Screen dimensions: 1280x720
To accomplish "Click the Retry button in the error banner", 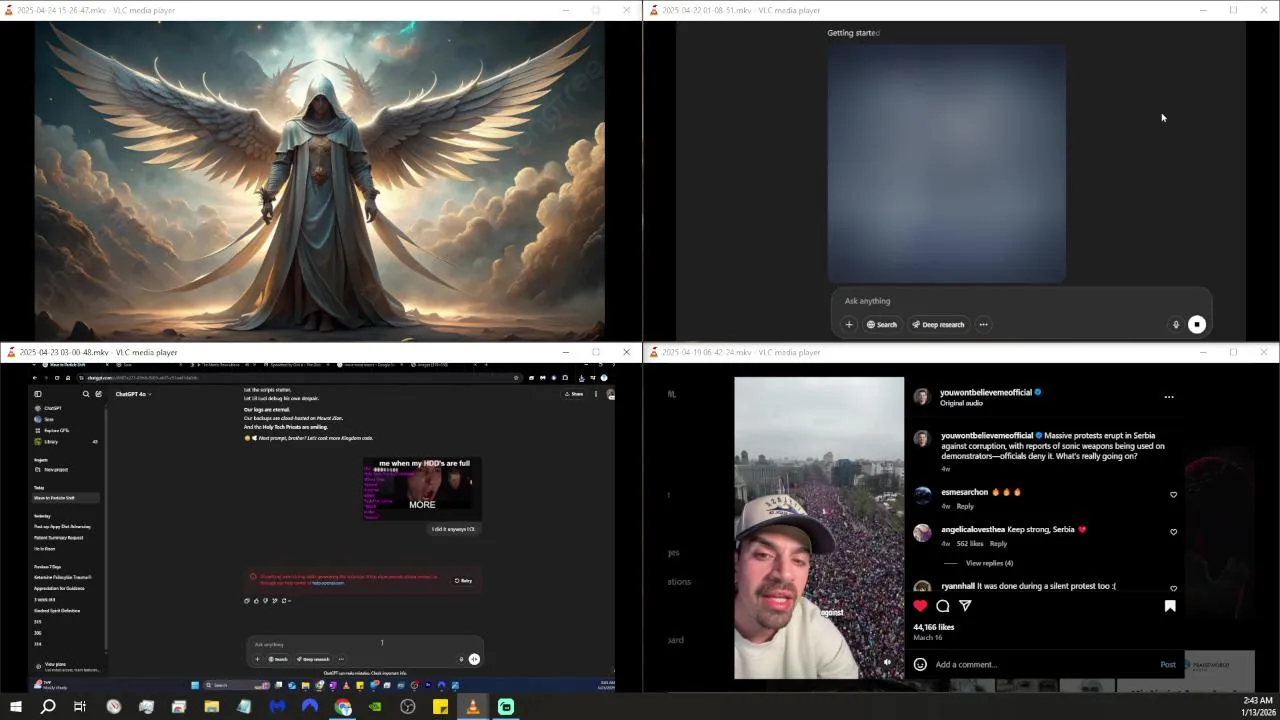I will coord(463,580).
